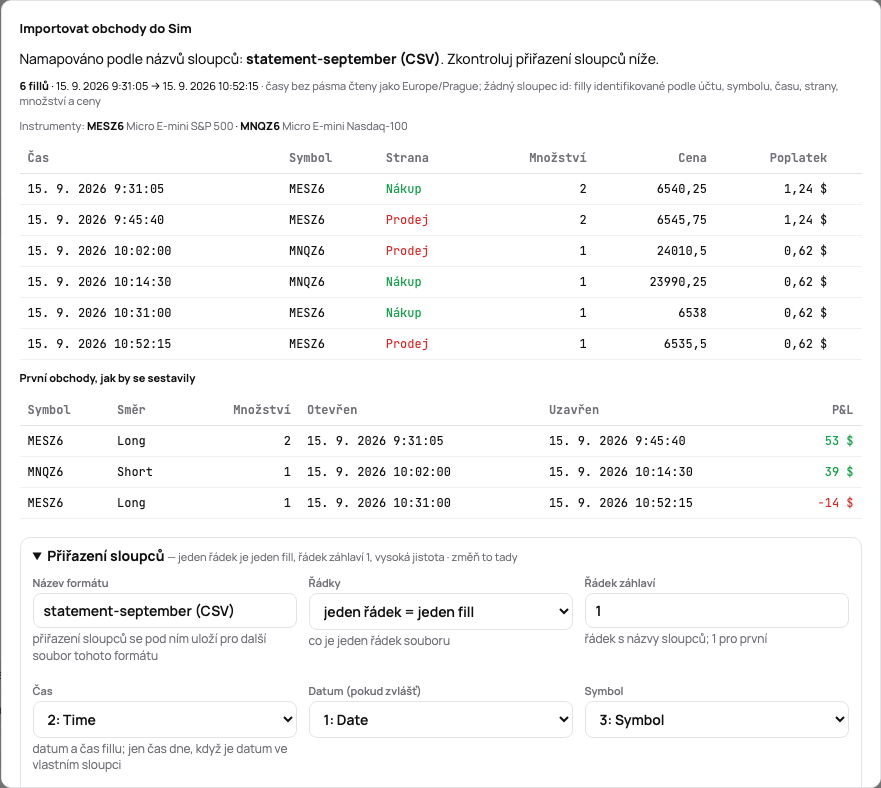Viewport: 881px width, 788px height.
Task: Click the price cell 6540,25
Action: (x=682, y=189)
